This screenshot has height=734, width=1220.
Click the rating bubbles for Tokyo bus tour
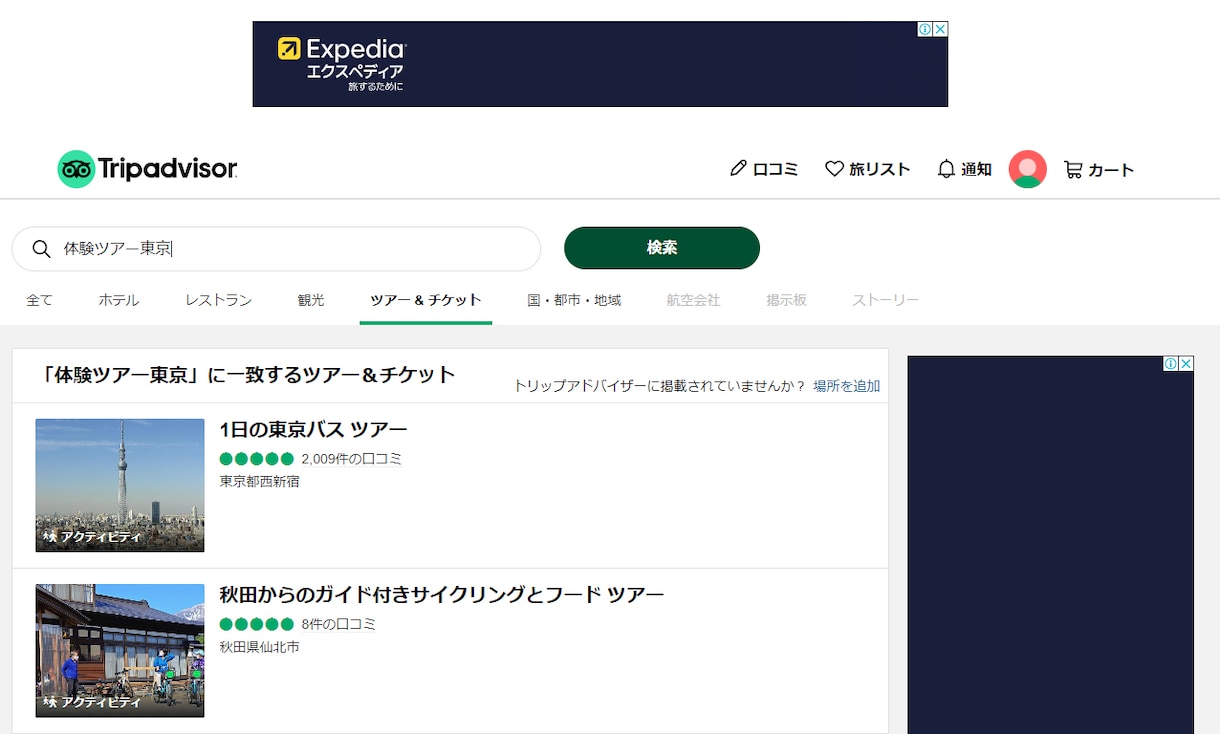pos(257,459)
